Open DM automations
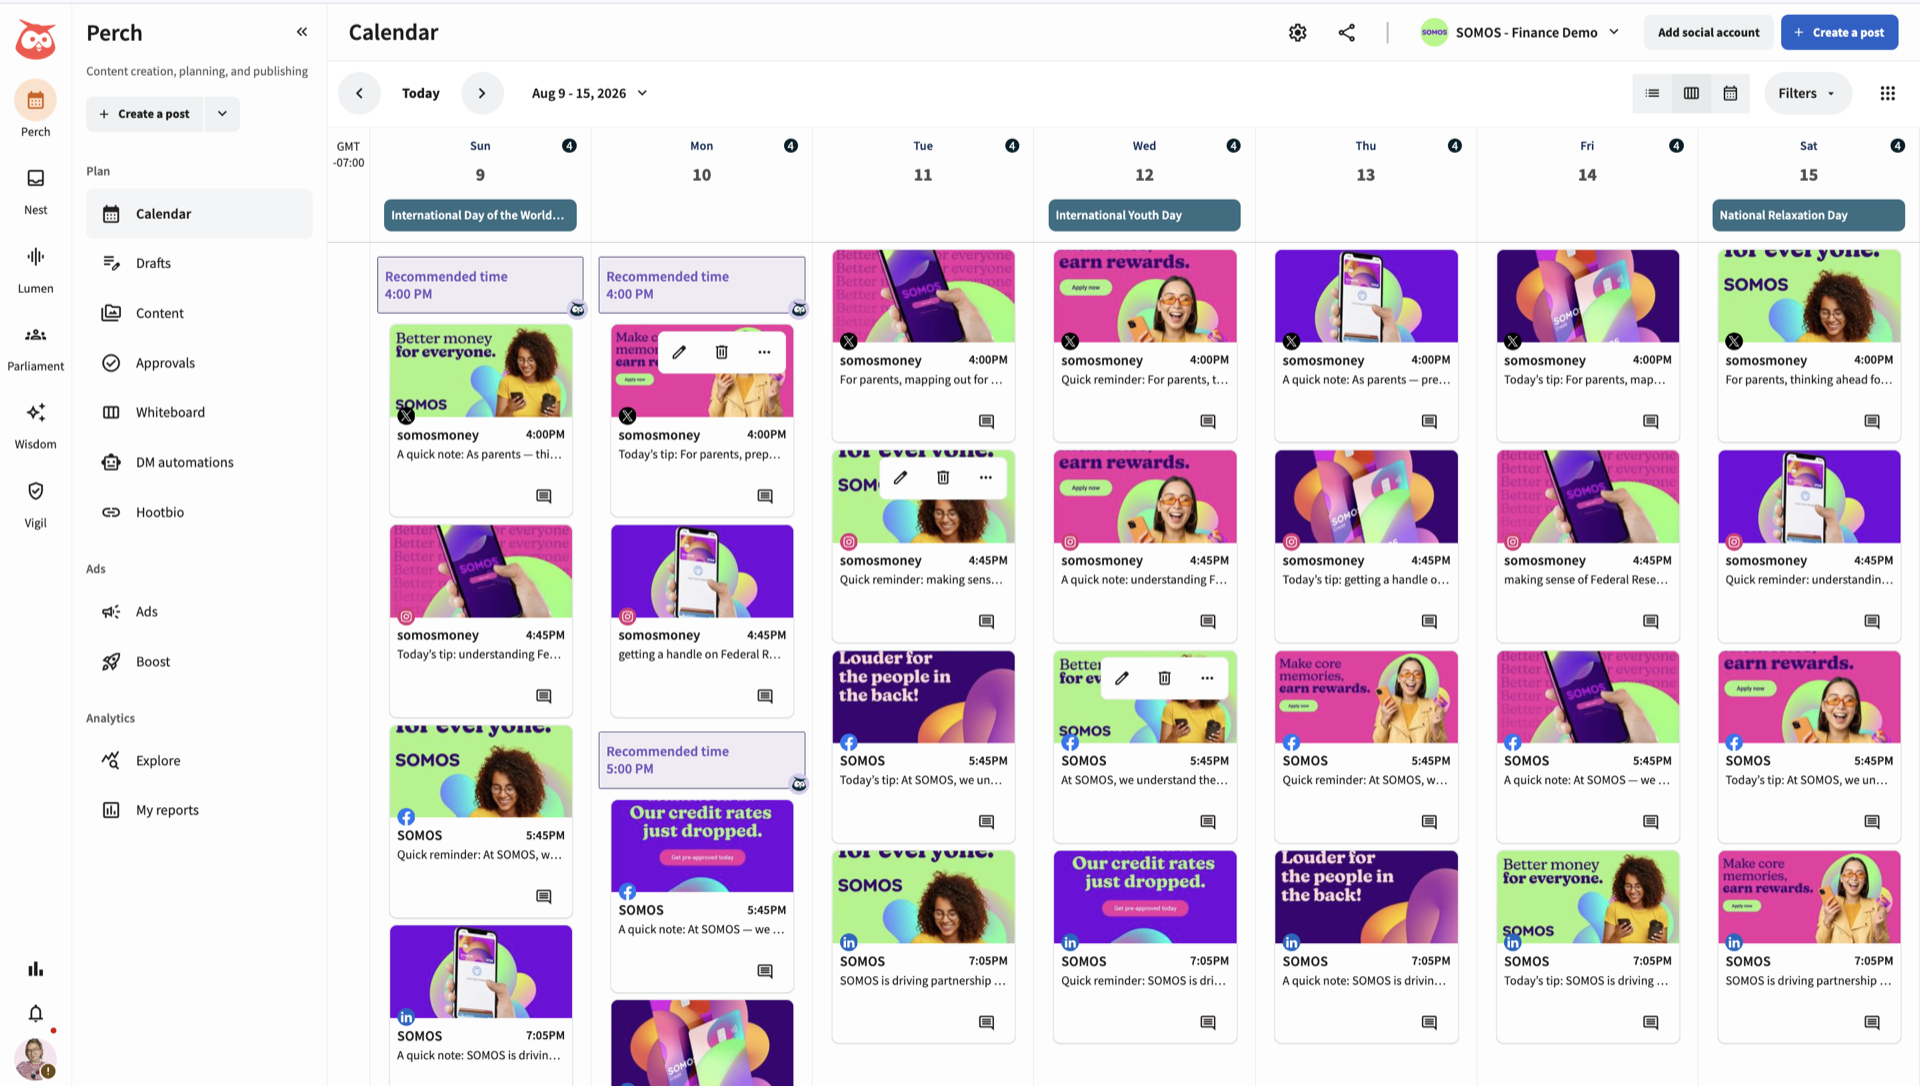The height and width of the screenshot is (1086, 1920). tap(199, 462)
